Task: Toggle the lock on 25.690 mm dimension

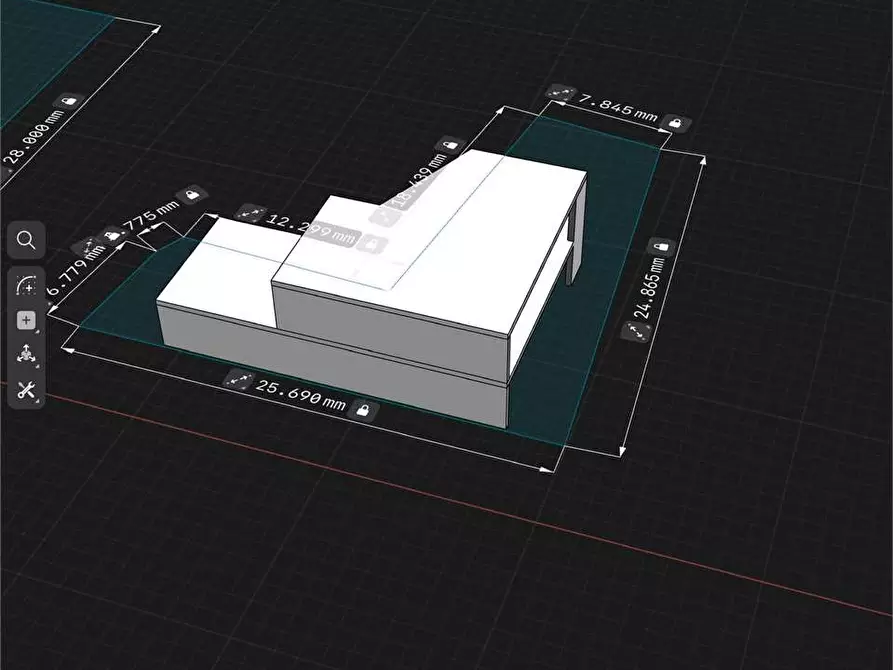Action: tap(365, 410)
